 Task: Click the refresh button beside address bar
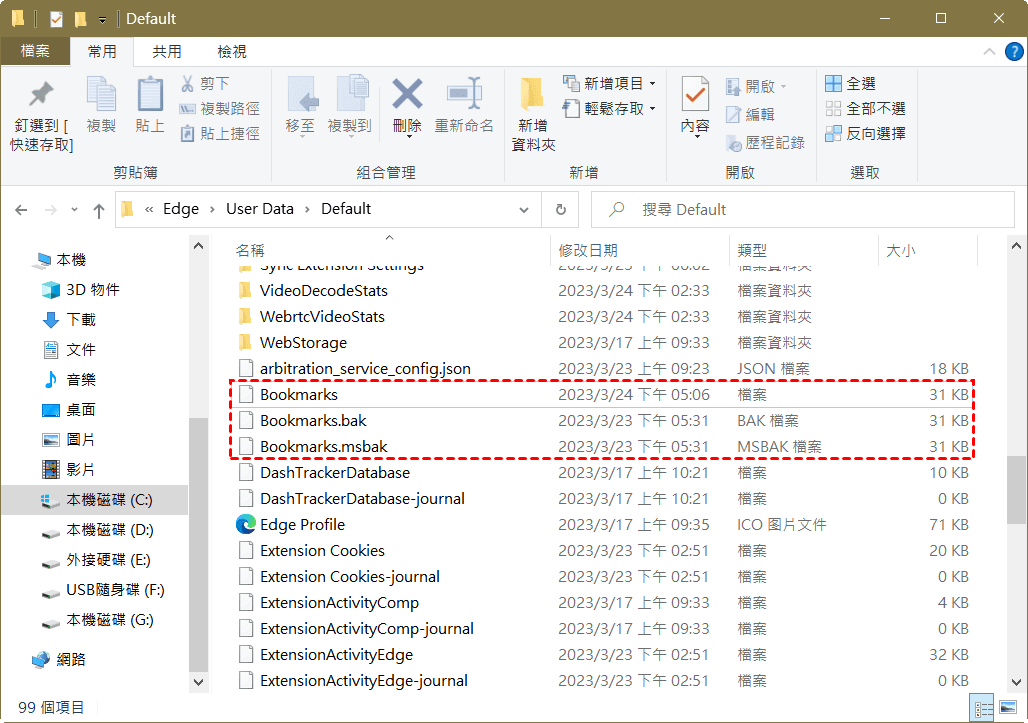[560, 210]
